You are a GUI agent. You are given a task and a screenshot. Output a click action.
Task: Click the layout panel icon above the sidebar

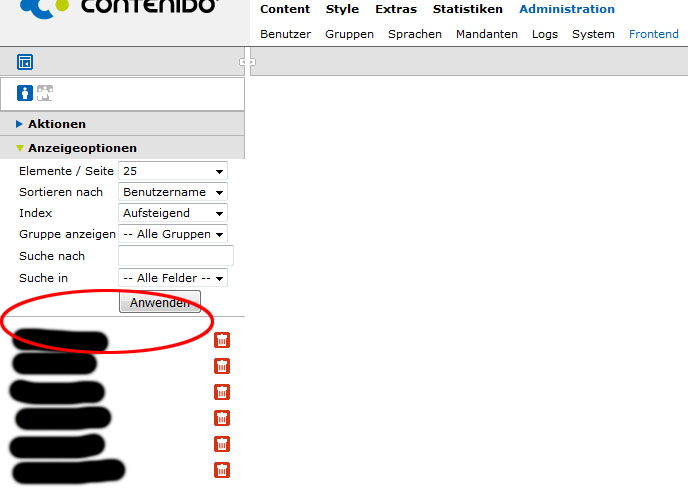tap(25, 62)
